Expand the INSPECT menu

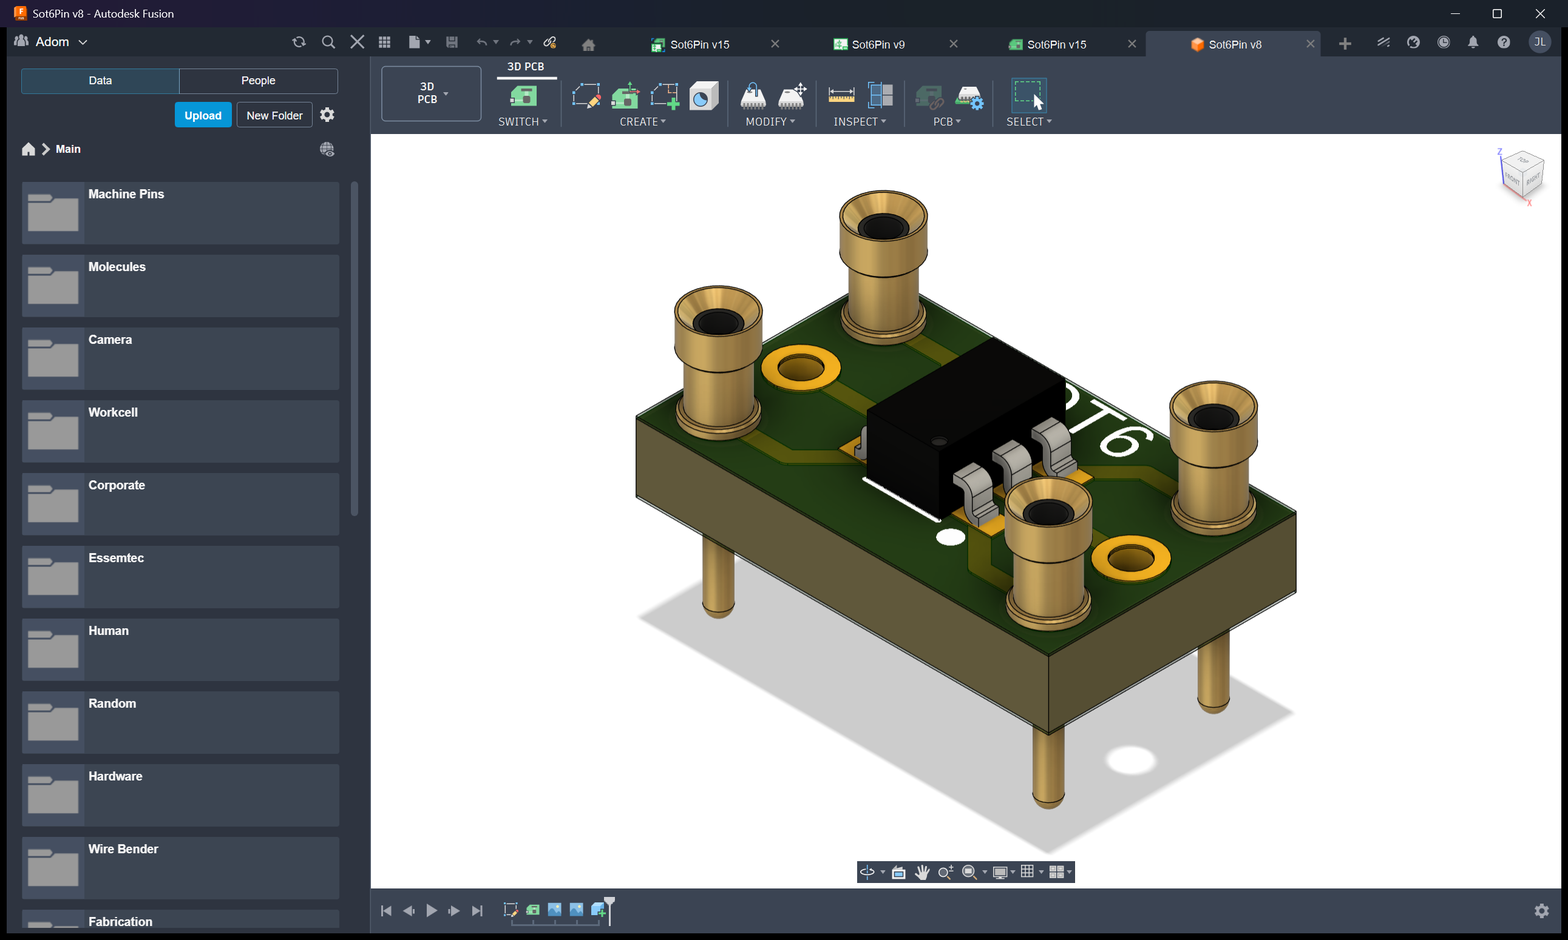tap(860, 122)
